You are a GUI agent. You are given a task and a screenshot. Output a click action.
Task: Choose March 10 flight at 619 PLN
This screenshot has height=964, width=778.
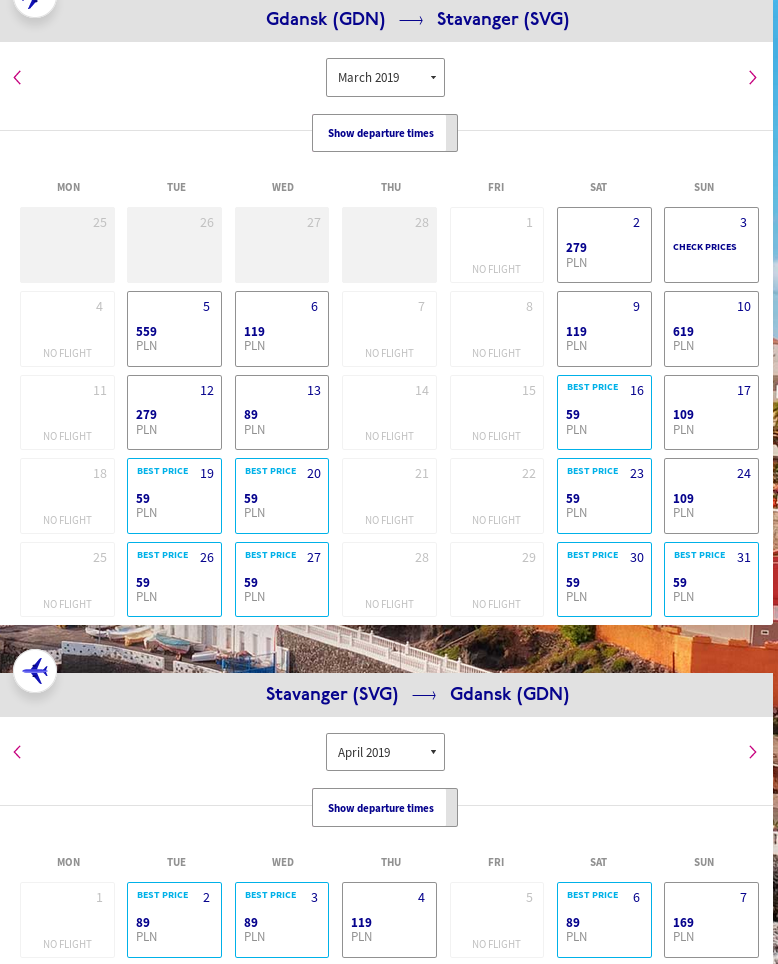(x=711, y=329)
